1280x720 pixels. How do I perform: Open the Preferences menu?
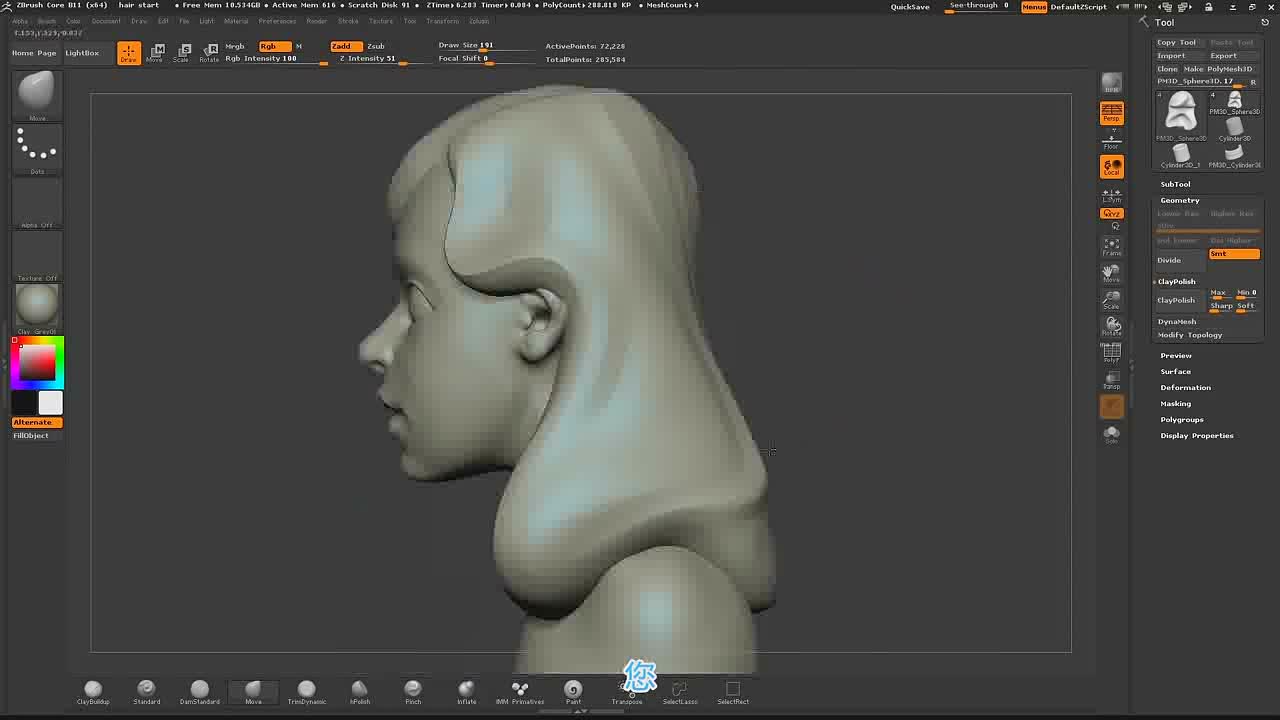click(x=277, y=21)
